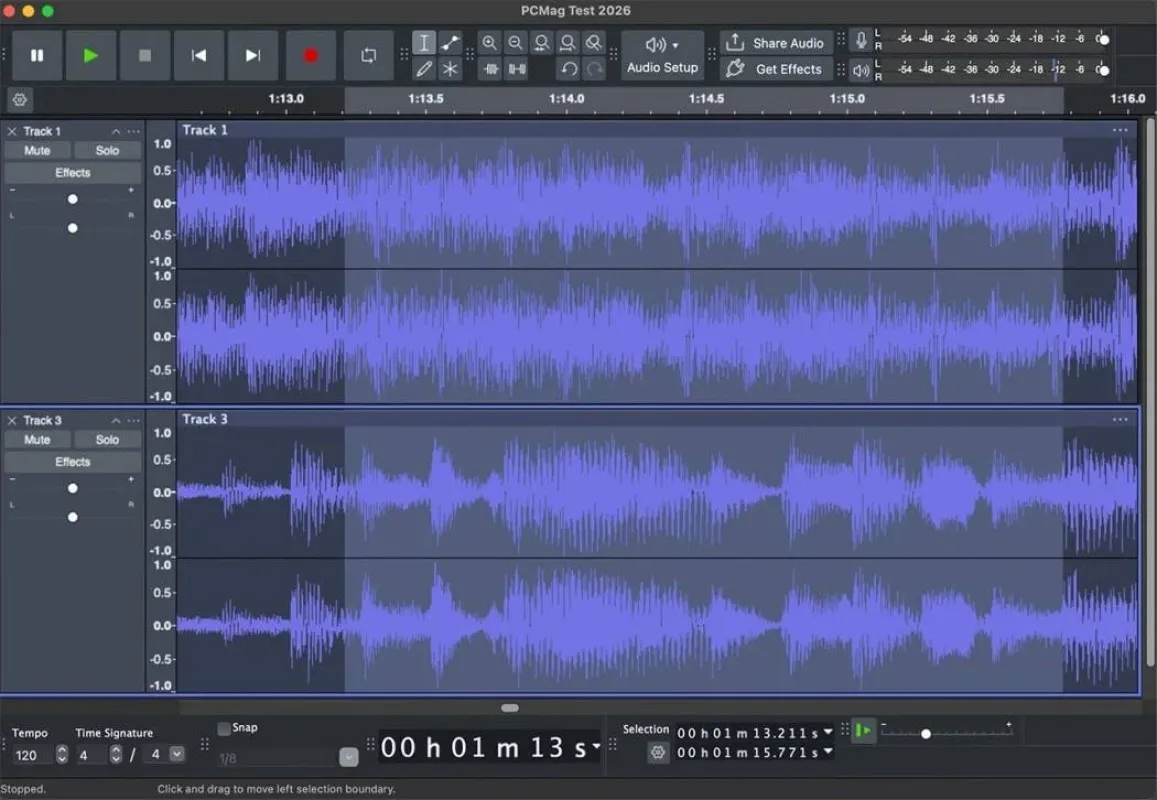
Task: Start recording with the red Record button
Action: pos(311,55)
